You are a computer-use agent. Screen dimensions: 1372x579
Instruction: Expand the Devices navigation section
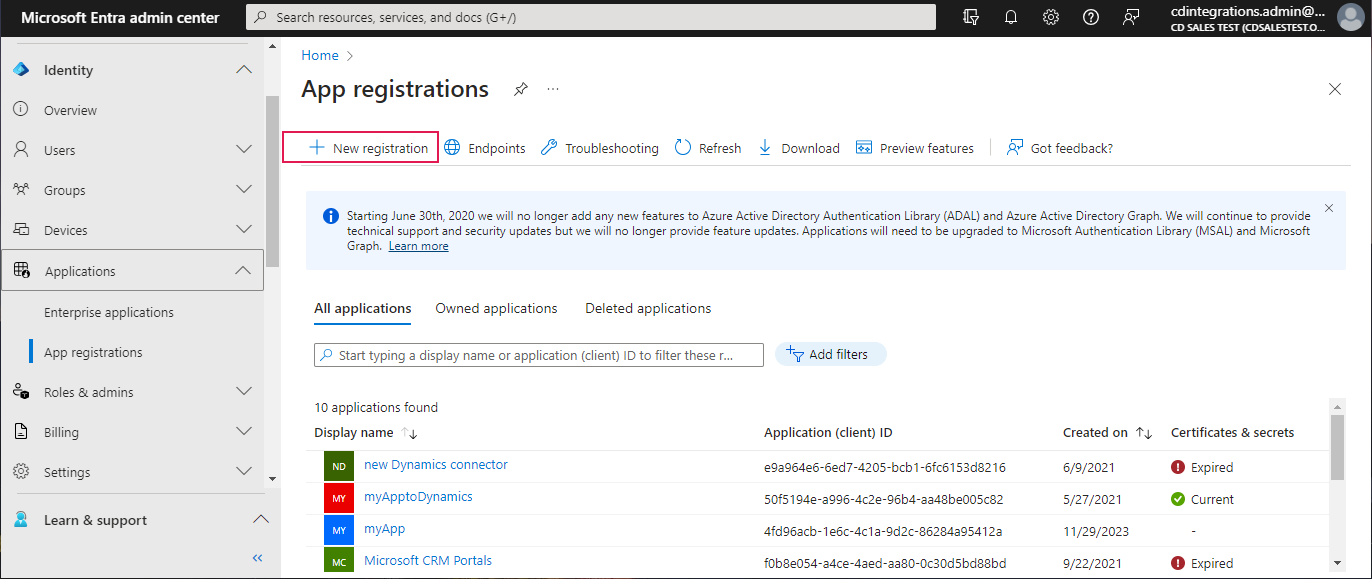[x=244, y=229]
